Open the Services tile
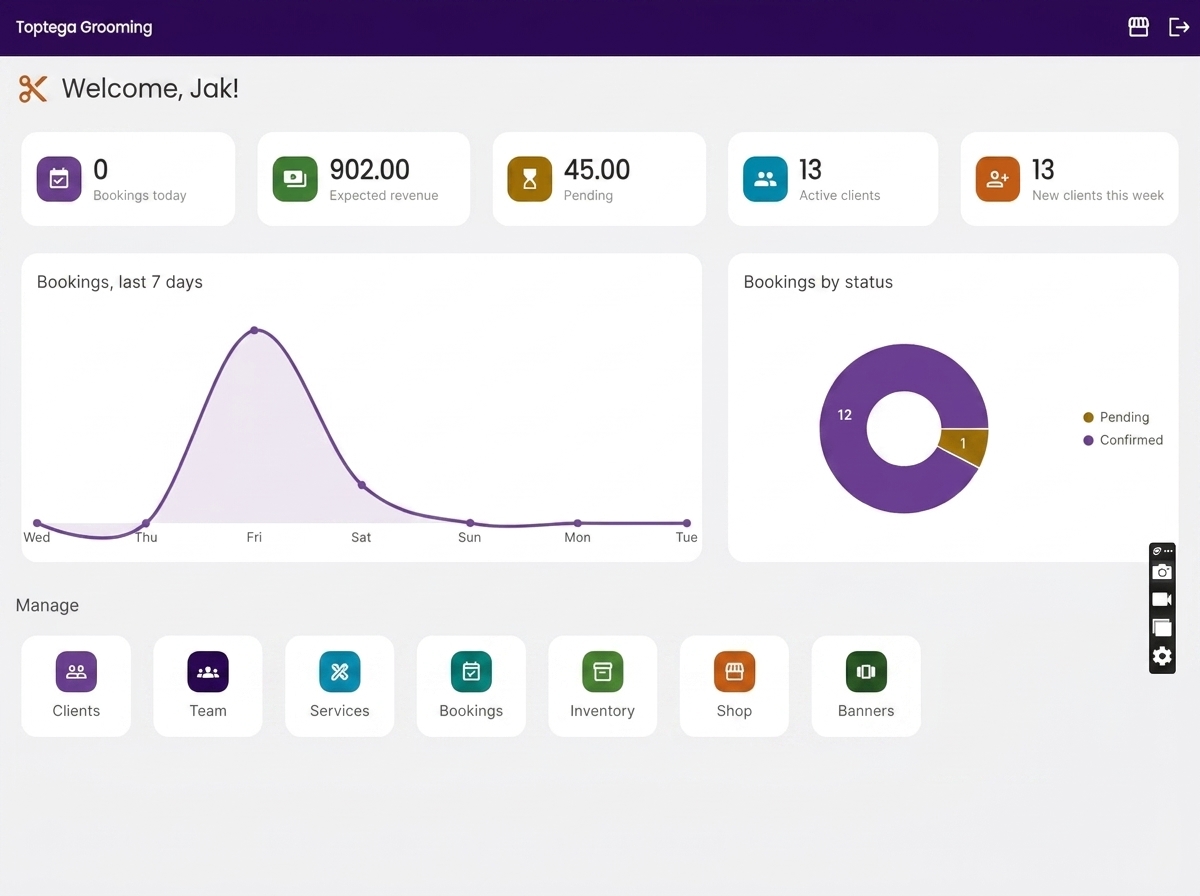The width and height of the screenshot is (1200, 896). pos(340,686)
